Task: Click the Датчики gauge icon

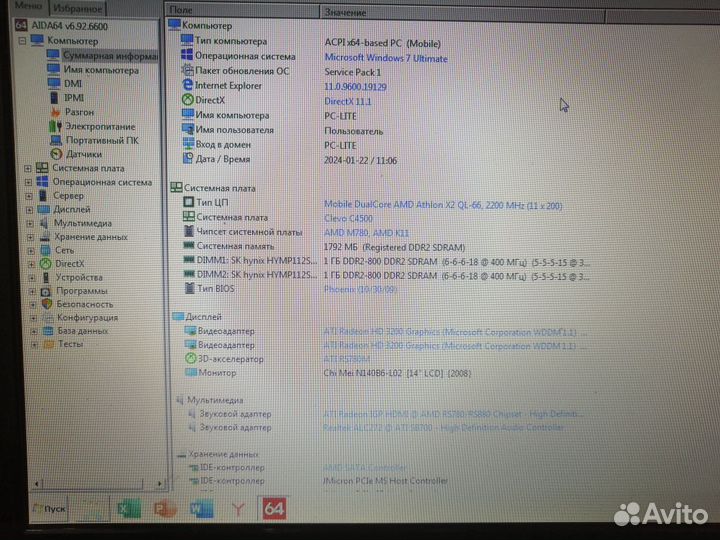Action: [56, 154]
